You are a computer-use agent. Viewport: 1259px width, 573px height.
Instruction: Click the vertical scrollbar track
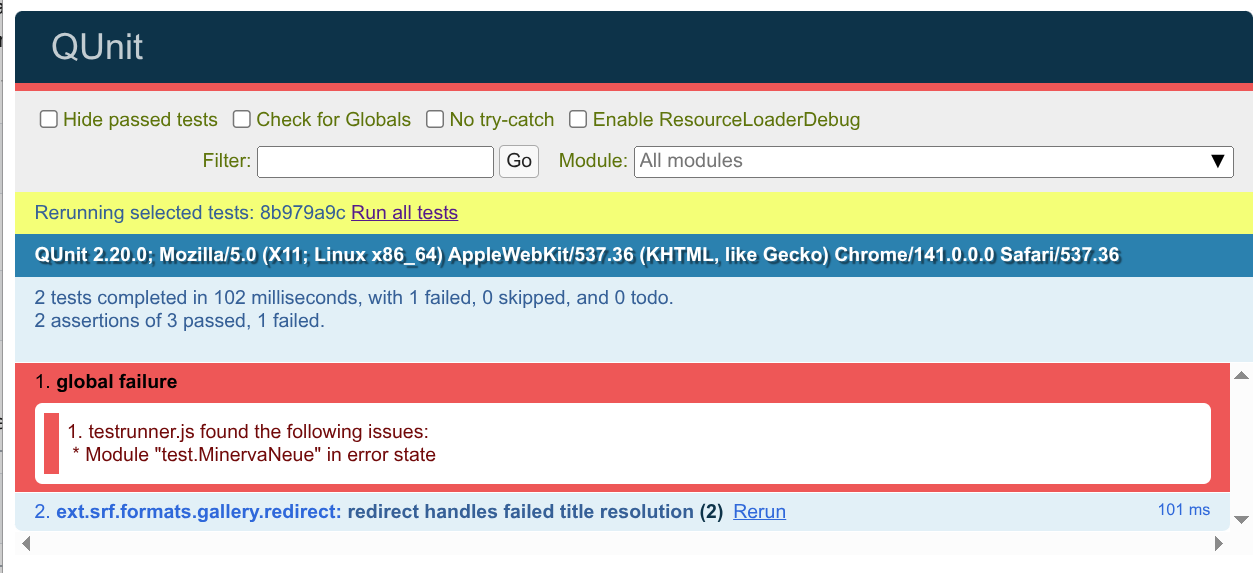[x=1241, y=447]
